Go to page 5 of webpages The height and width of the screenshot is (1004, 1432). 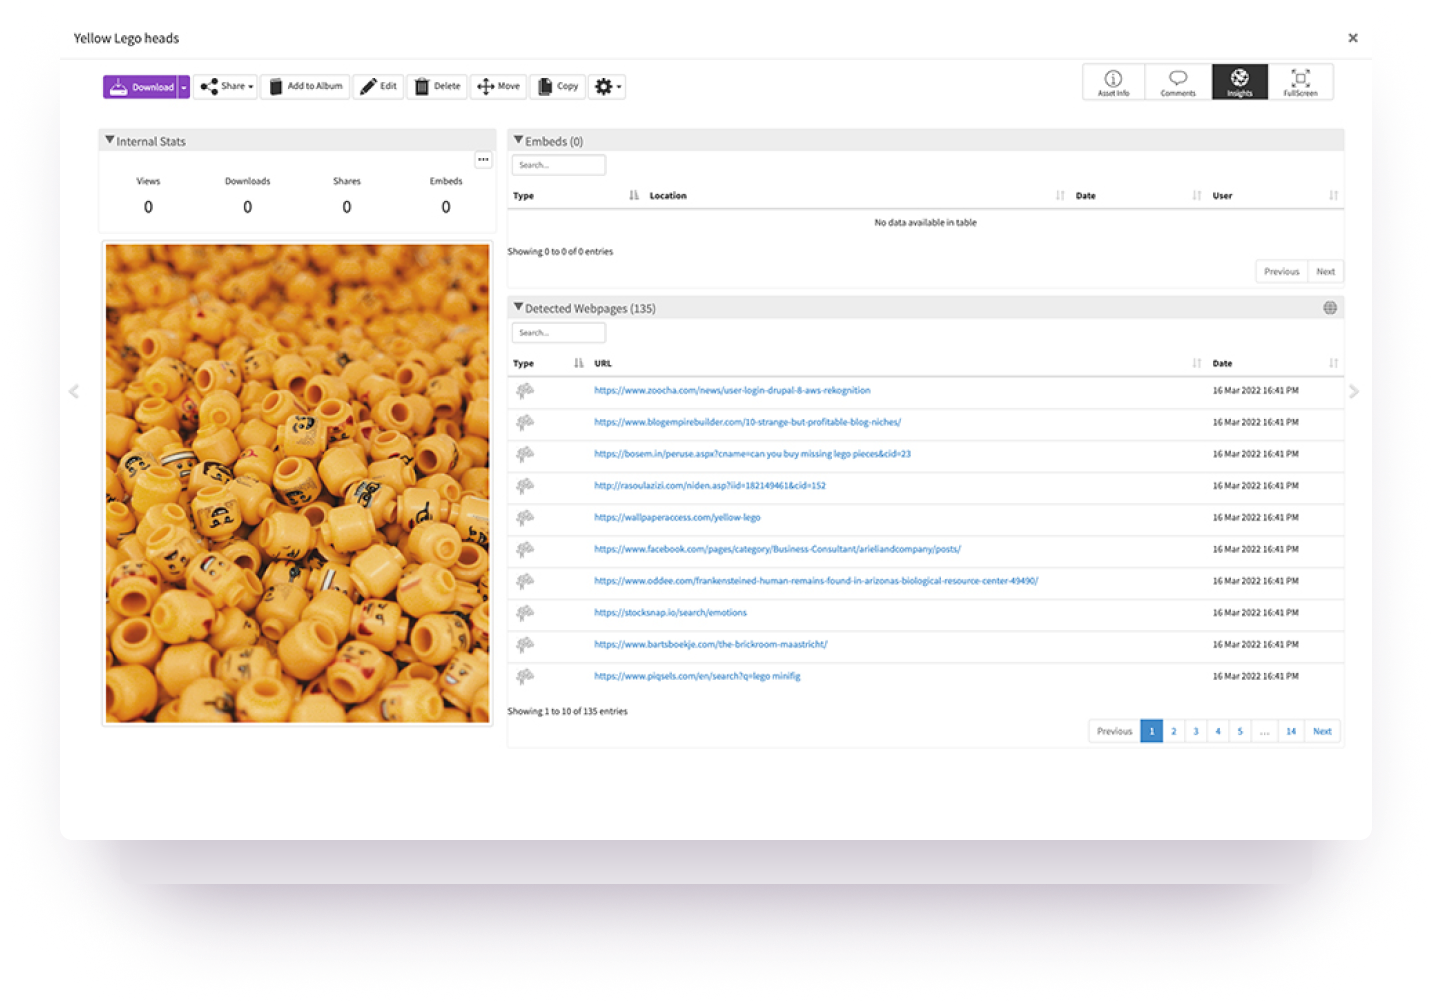click(1240, 732)
